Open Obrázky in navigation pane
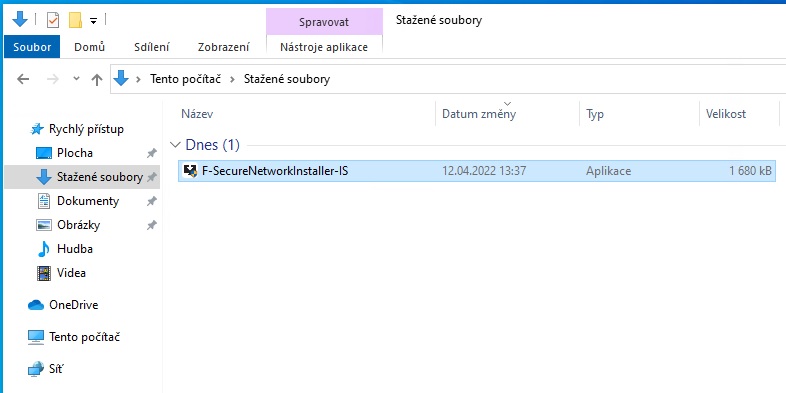This screenshot has height=393, width=786. [x=78, y=225]
